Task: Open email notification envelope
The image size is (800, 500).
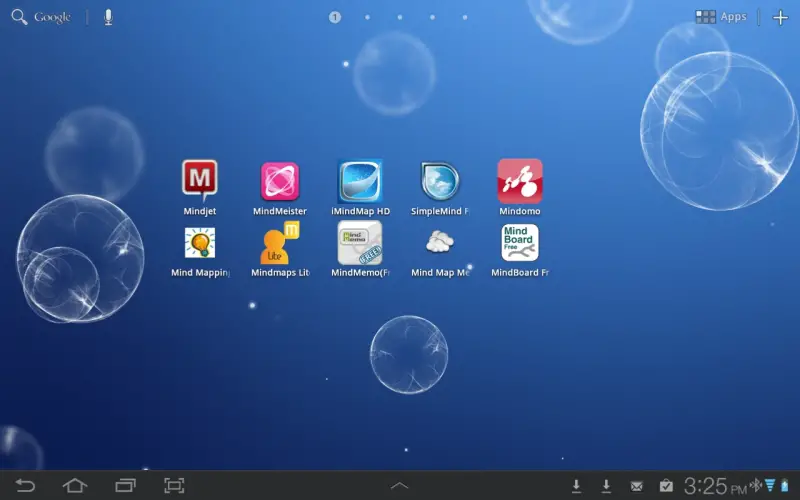Action: click(636, 486)
